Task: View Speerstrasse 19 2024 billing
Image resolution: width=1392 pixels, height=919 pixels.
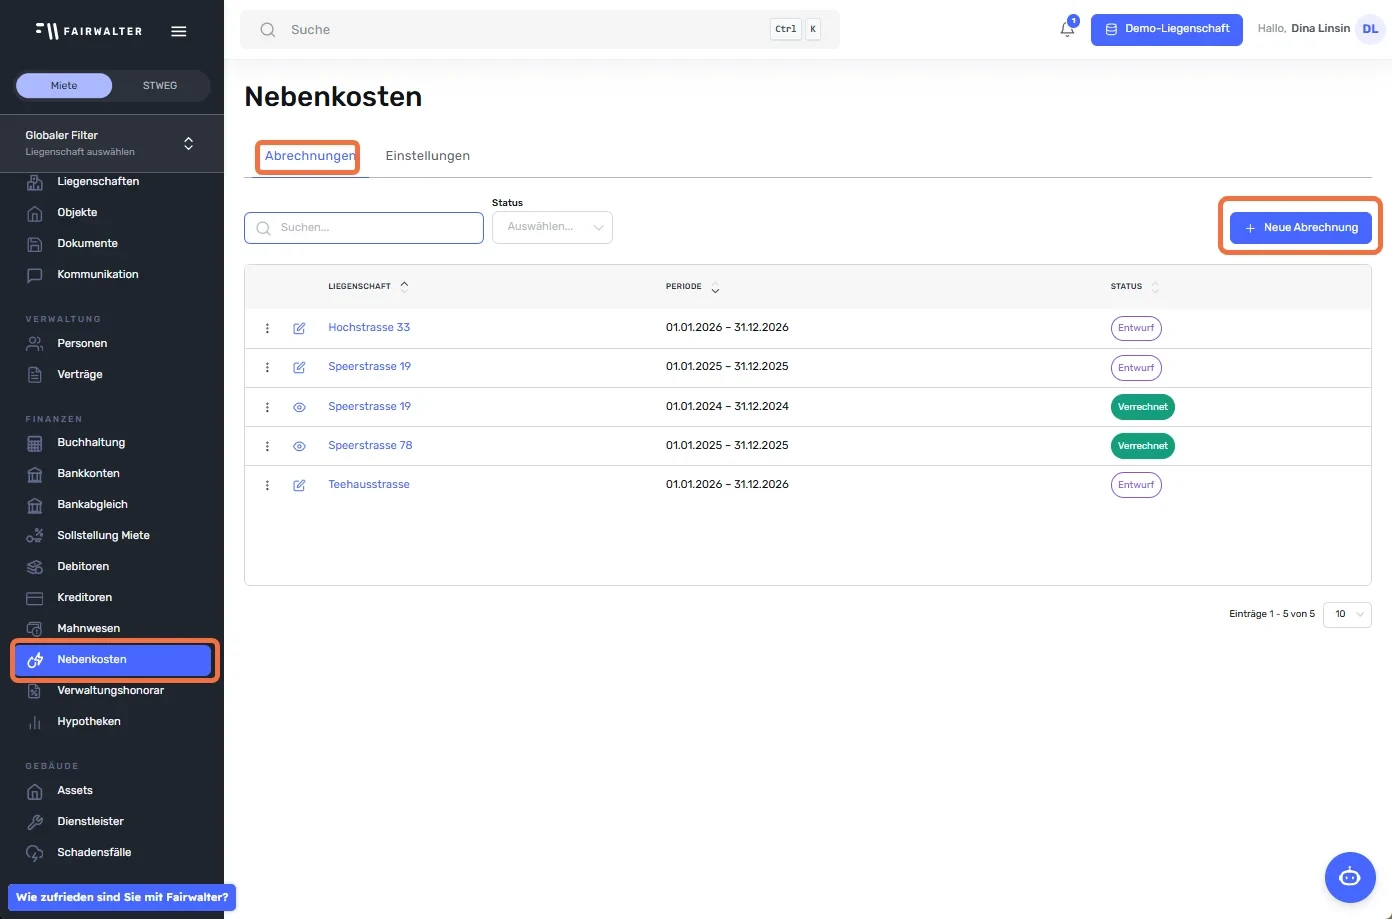Action: point(299,407)
